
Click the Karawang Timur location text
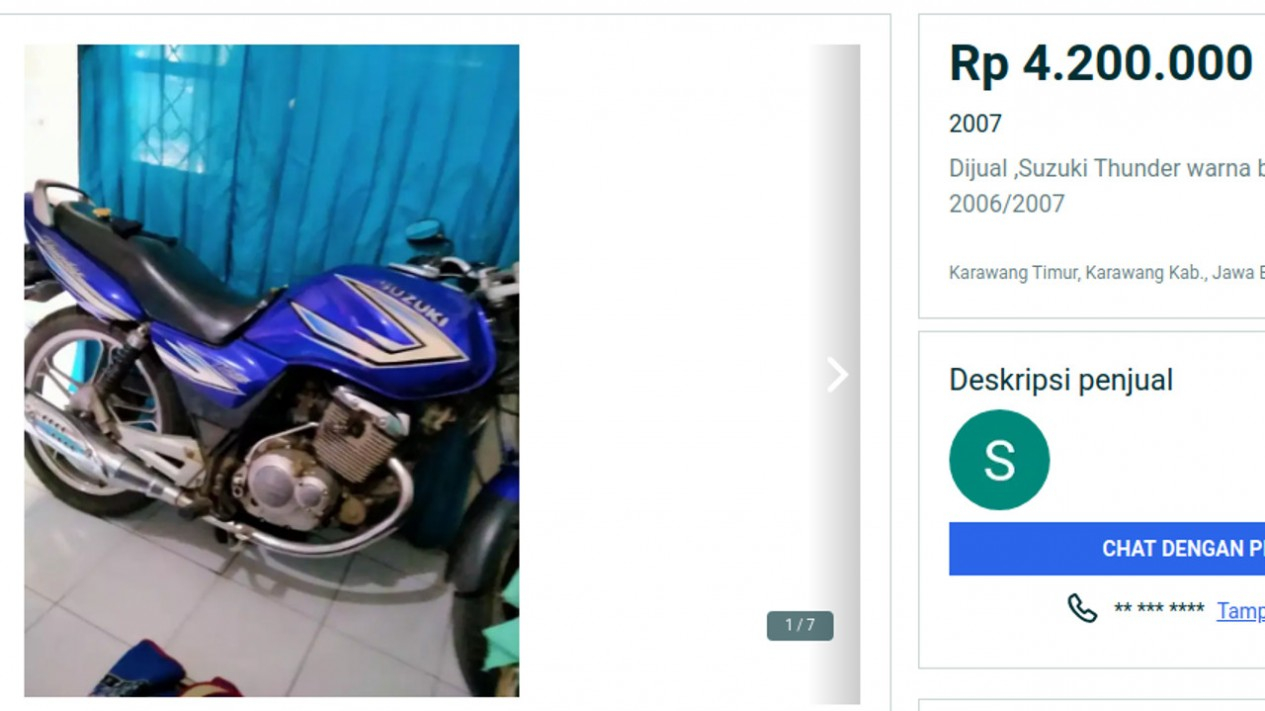pos(1107,272)
